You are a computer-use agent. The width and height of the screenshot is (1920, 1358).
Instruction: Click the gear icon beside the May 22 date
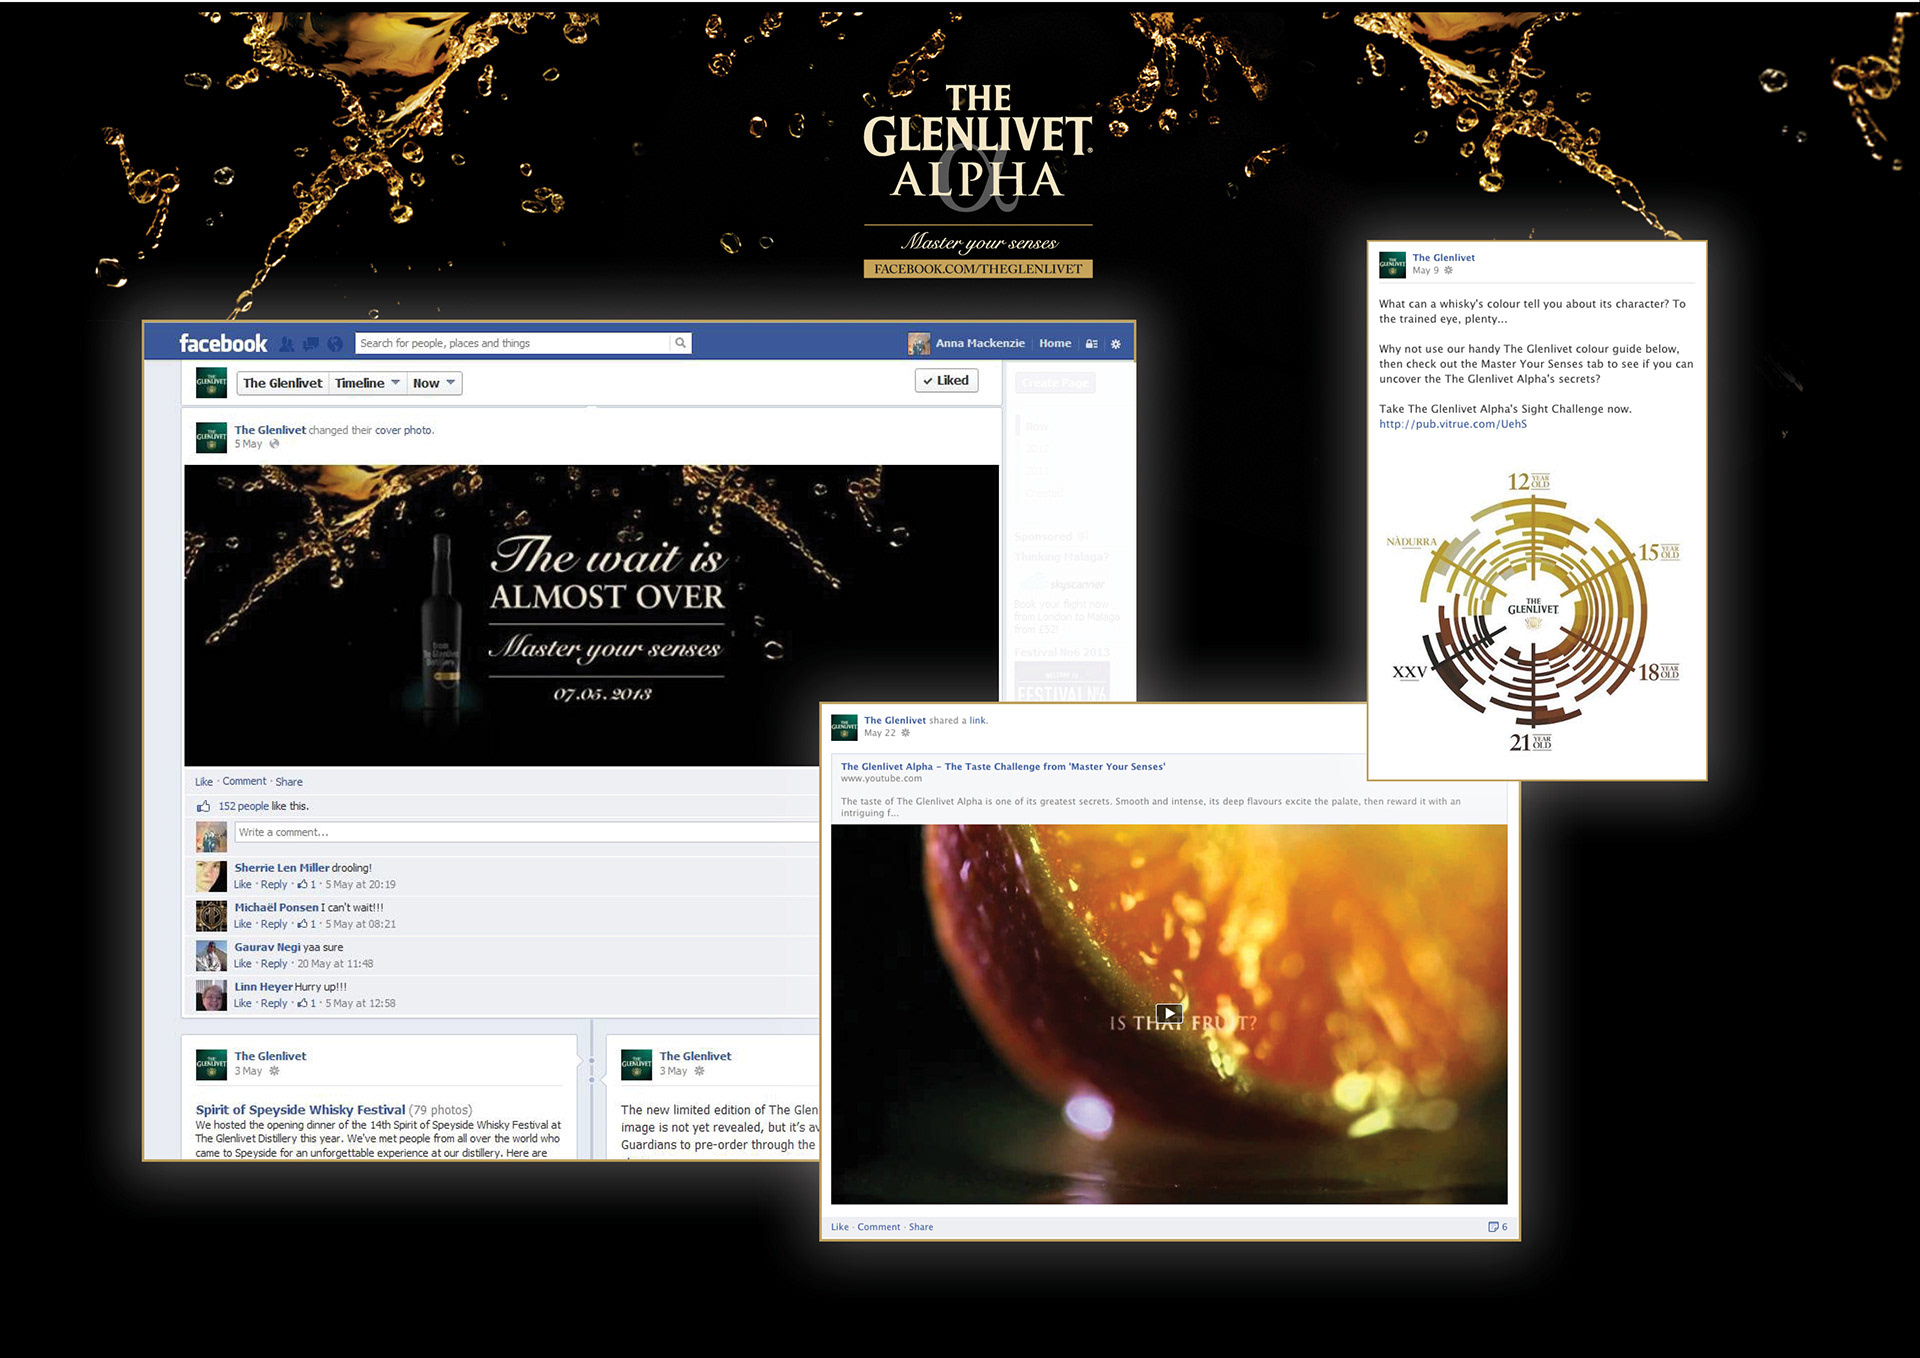[905, 733]
